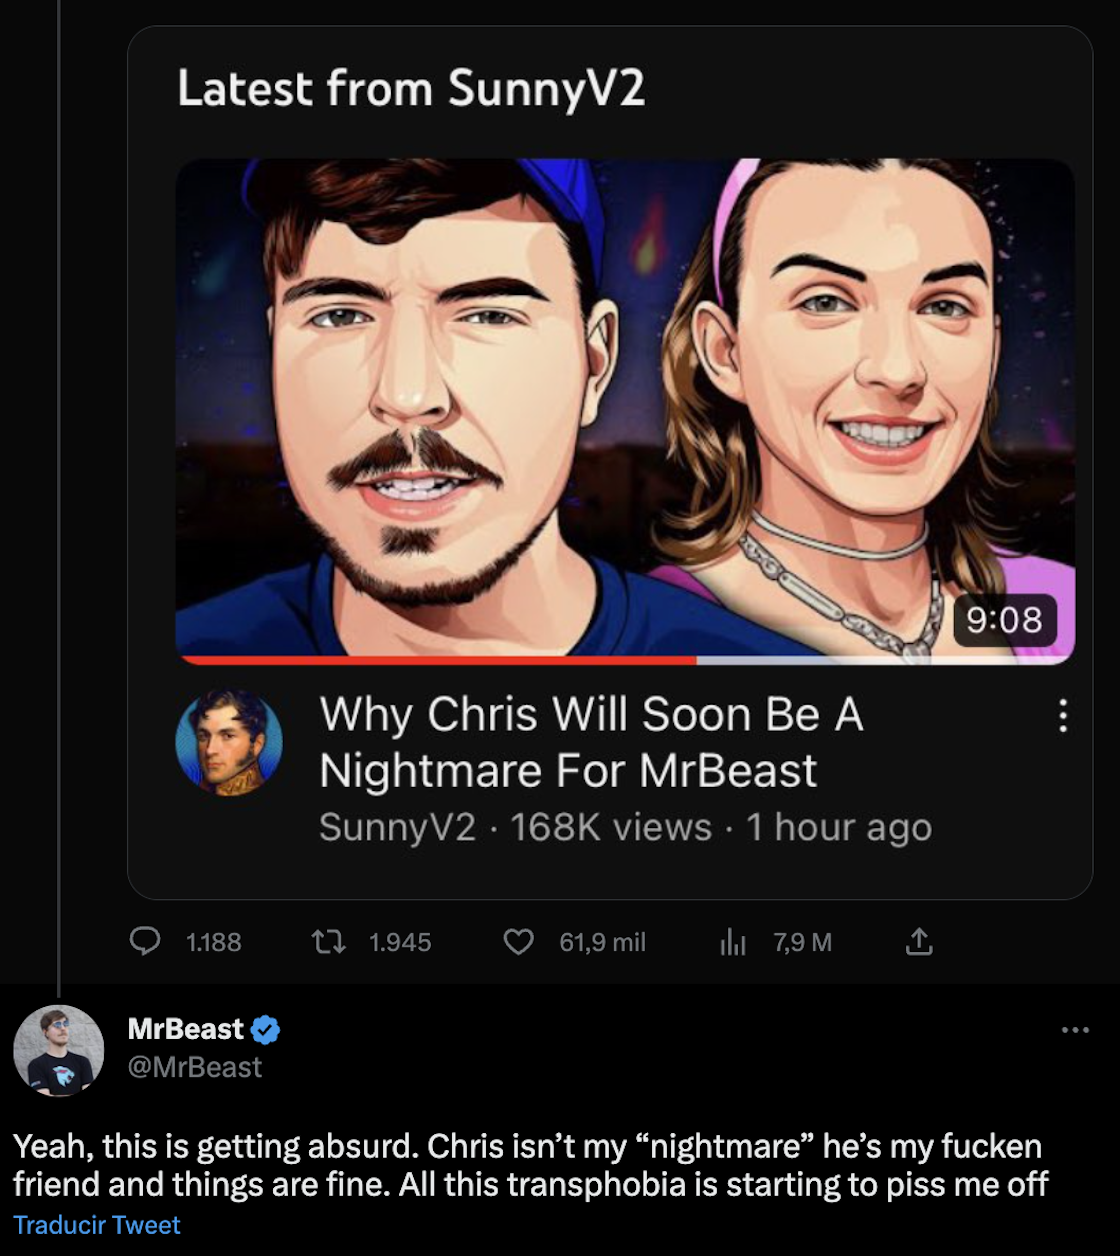Click the retweet arrows icon
This screenshot has width=1120, height=1256.
[x=328, y=941]
